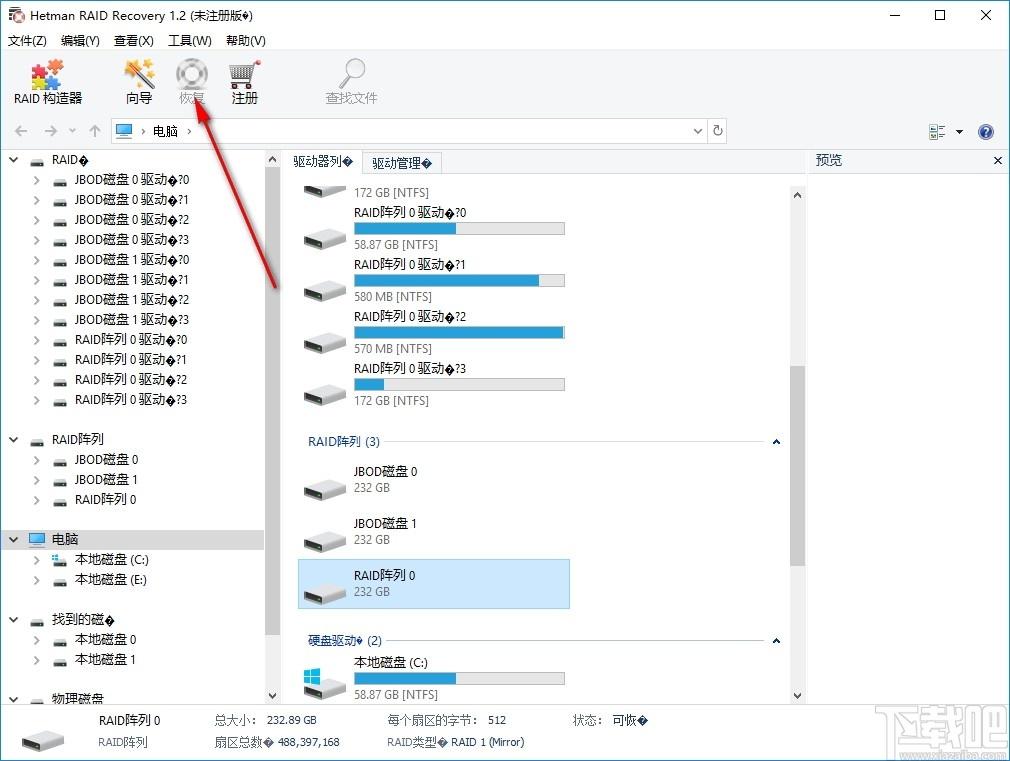Select JBOD磁盘 0 under RAID阵列 tree
This screenshot has width=1010, height=761.
(106, 460)
